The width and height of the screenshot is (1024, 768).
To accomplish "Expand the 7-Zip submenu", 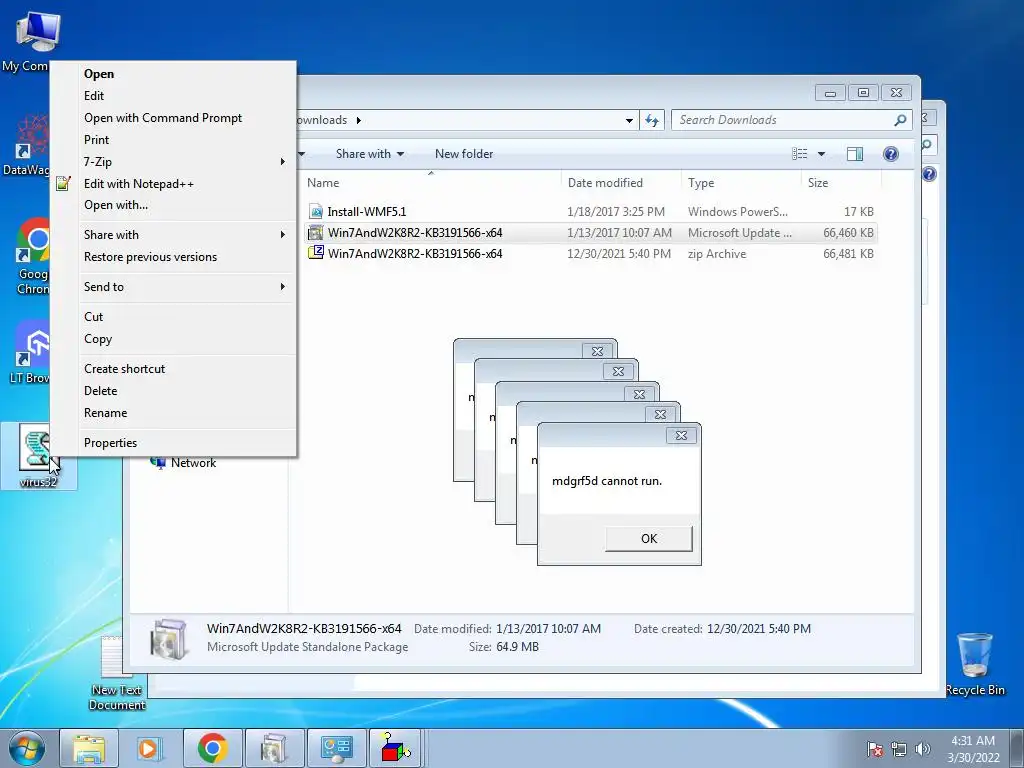I will (282, 161).
